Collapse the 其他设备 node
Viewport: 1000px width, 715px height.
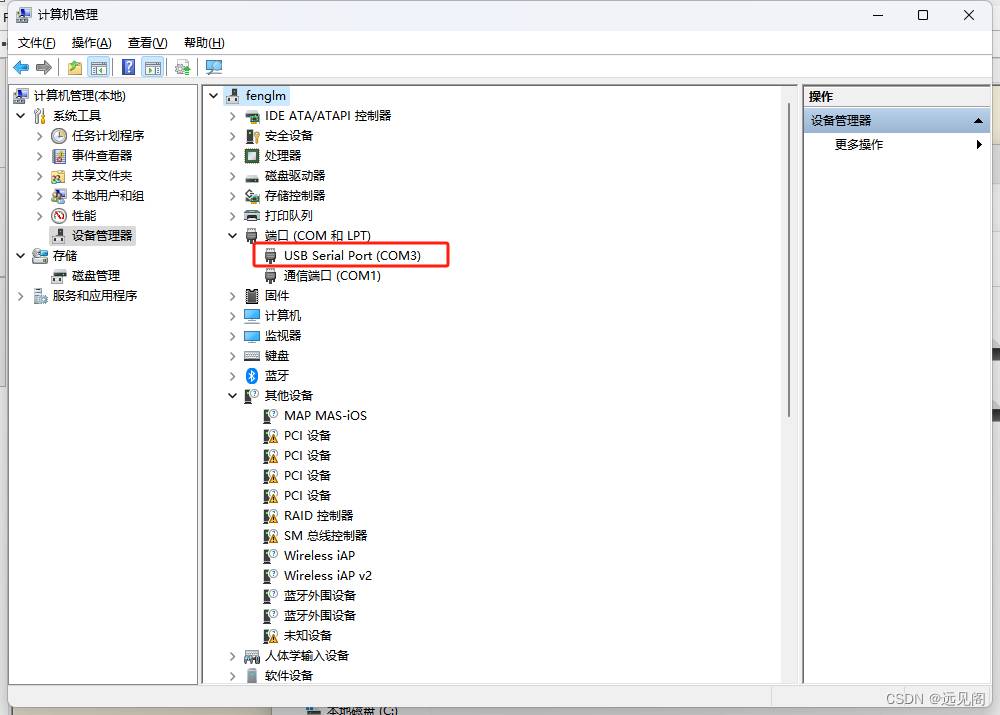click(x=233, y=396)
